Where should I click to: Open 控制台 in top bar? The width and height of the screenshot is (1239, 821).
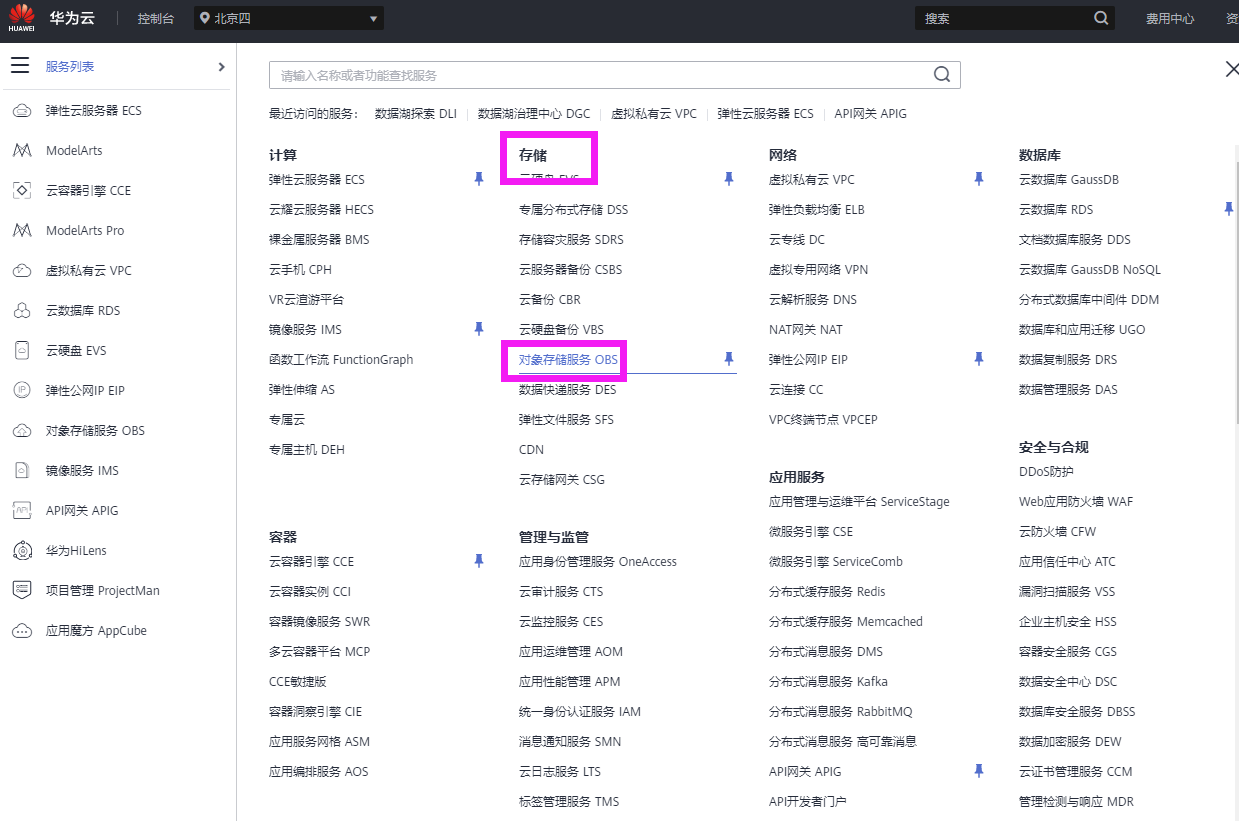(x=154, y=18)
